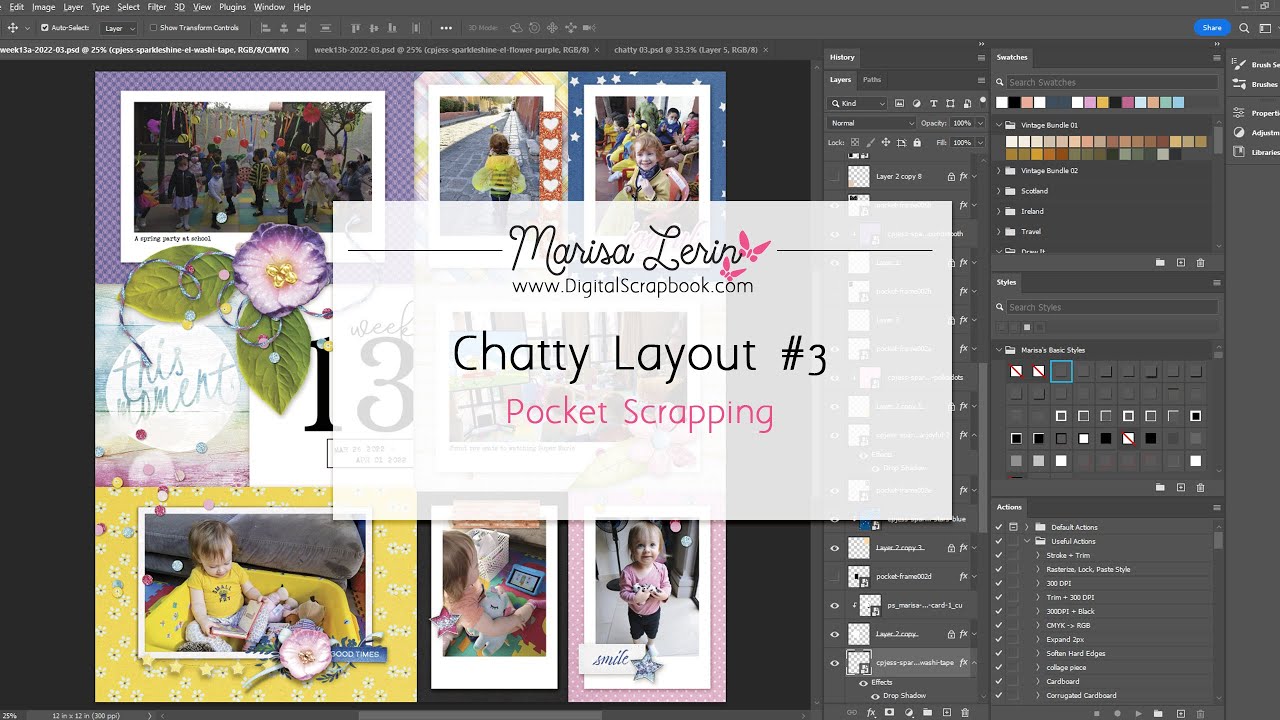The width and height of the screenshot is (1280, 720).
Task: Click the smart object filter icon
Action: 966,103
